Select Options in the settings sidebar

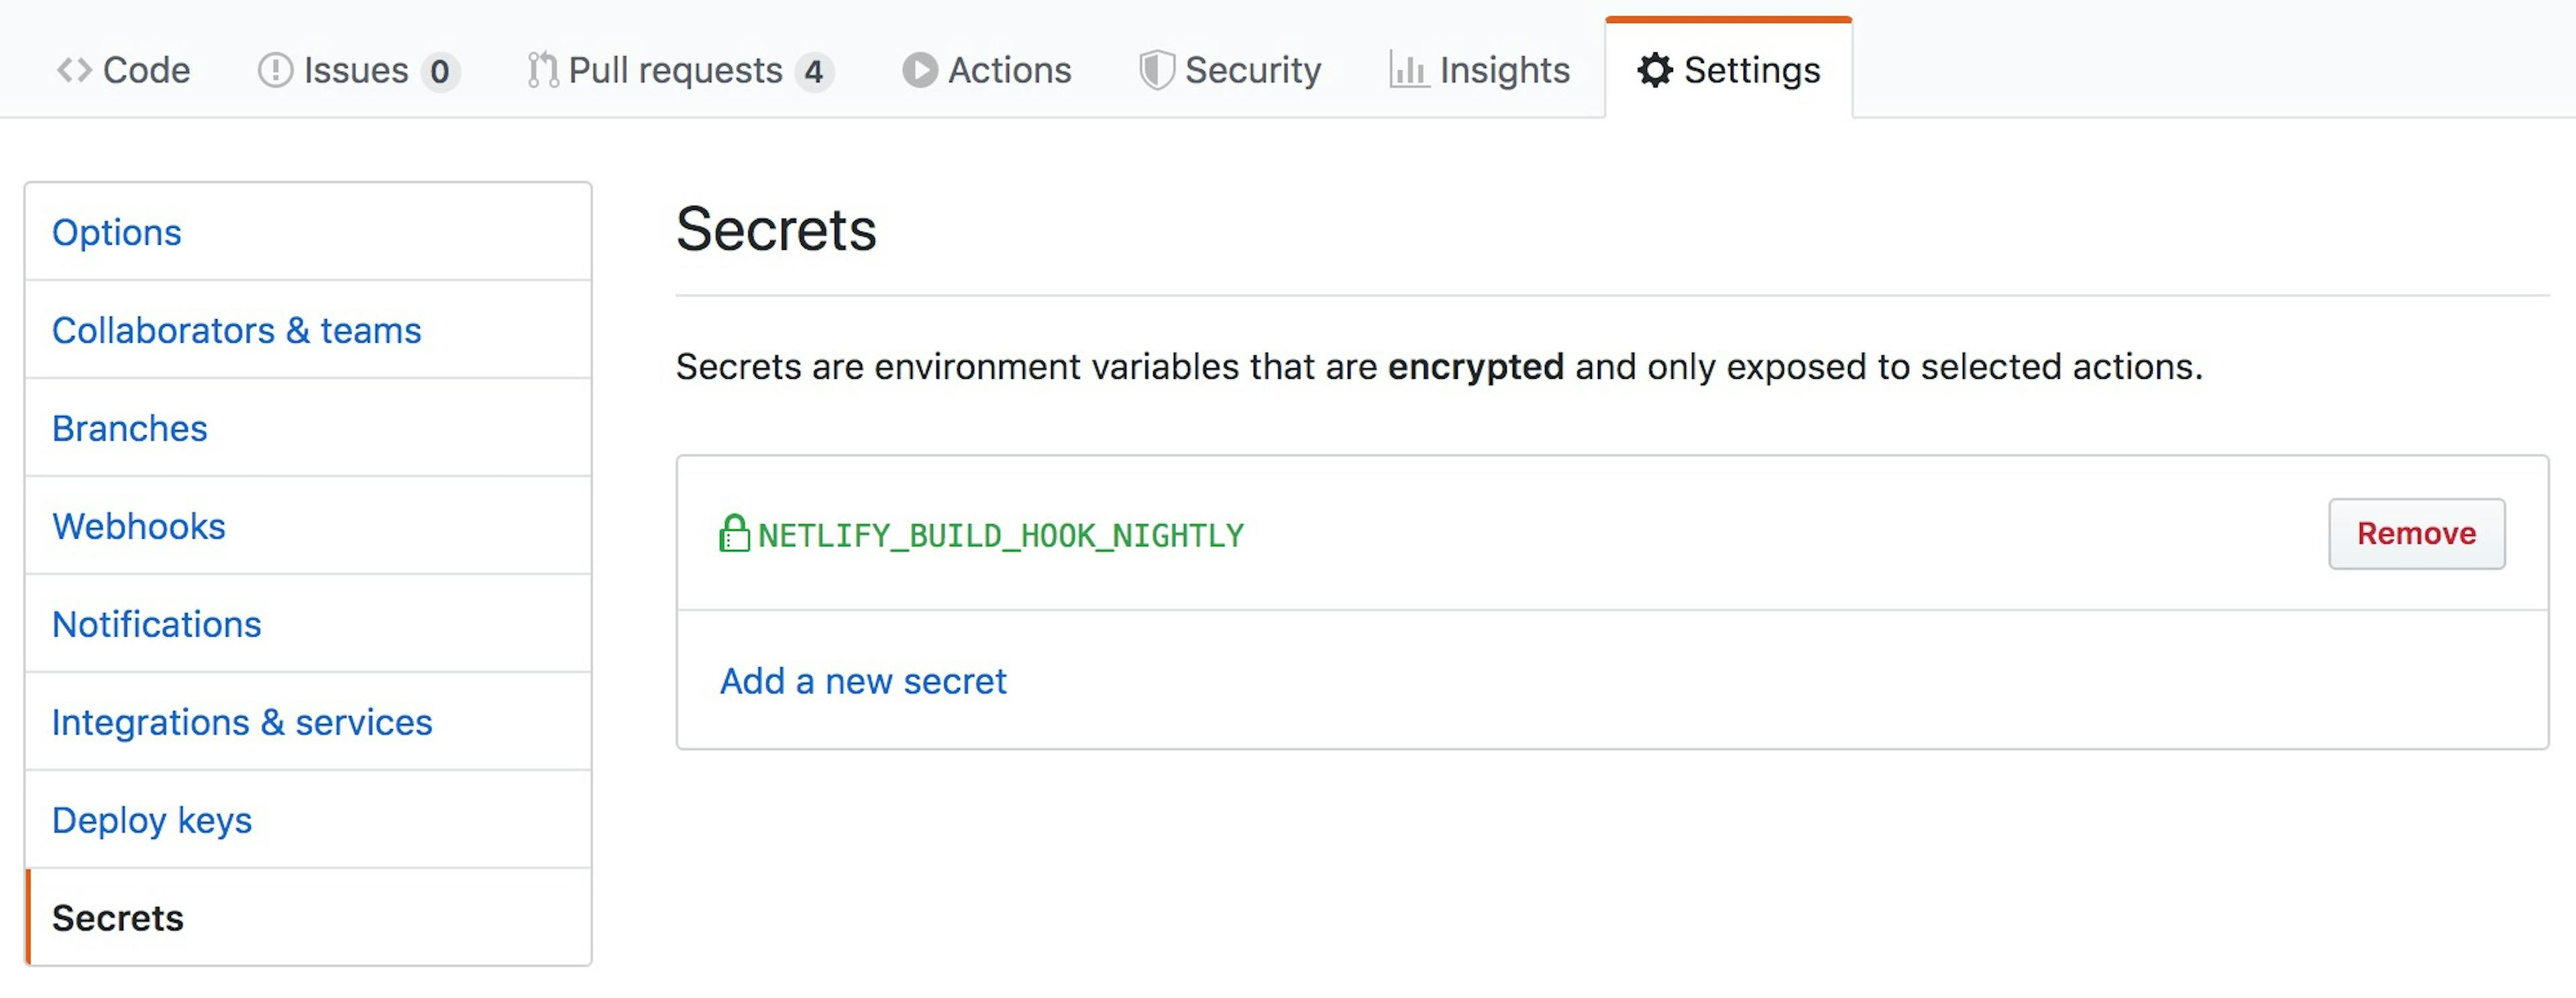click(x=117, y=232)
